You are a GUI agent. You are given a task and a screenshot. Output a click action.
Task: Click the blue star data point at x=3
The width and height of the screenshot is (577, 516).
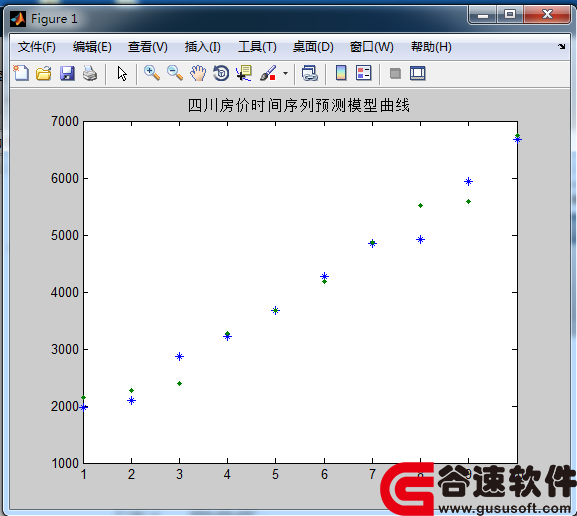pyautogui.click(x=180, y=356)
